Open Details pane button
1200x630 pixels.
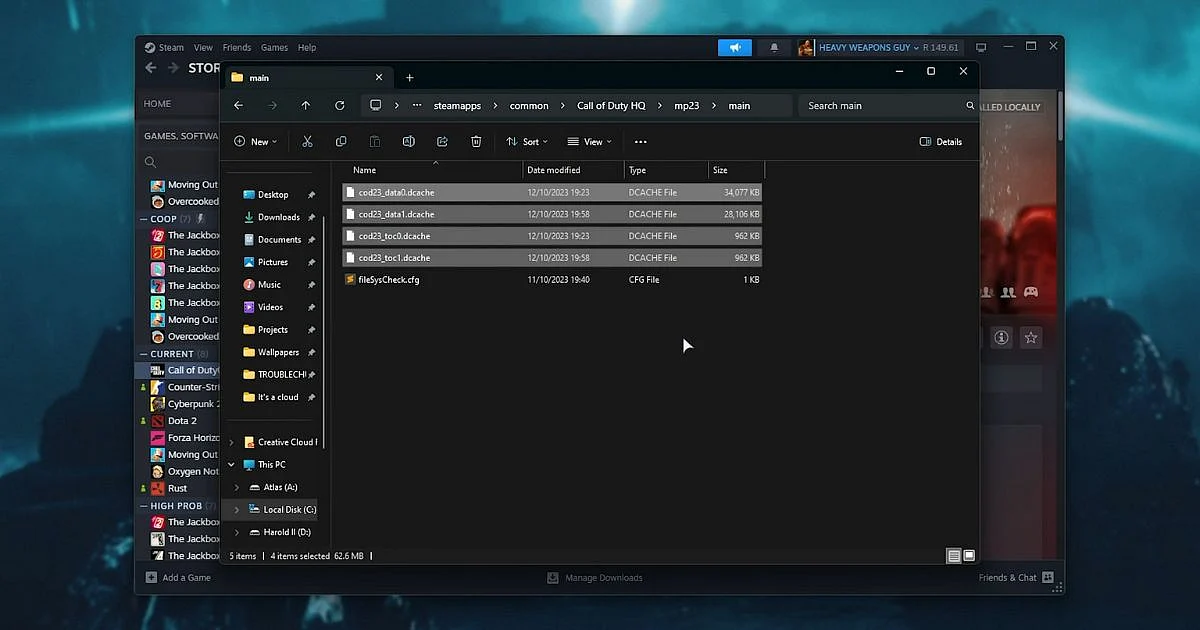click(x=940, y=142)
